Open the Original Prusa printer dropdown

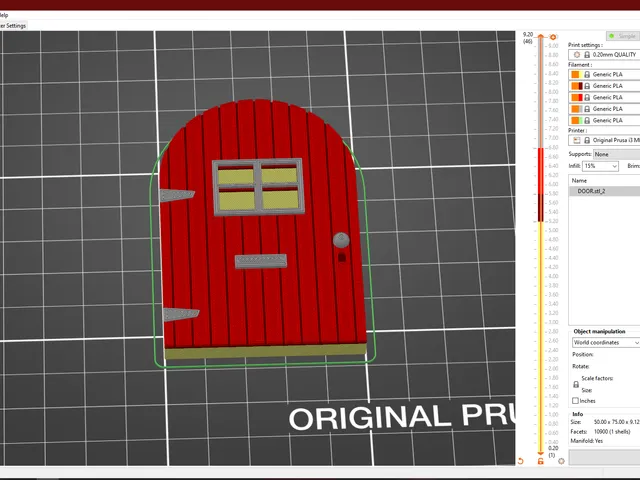point(604,140)
